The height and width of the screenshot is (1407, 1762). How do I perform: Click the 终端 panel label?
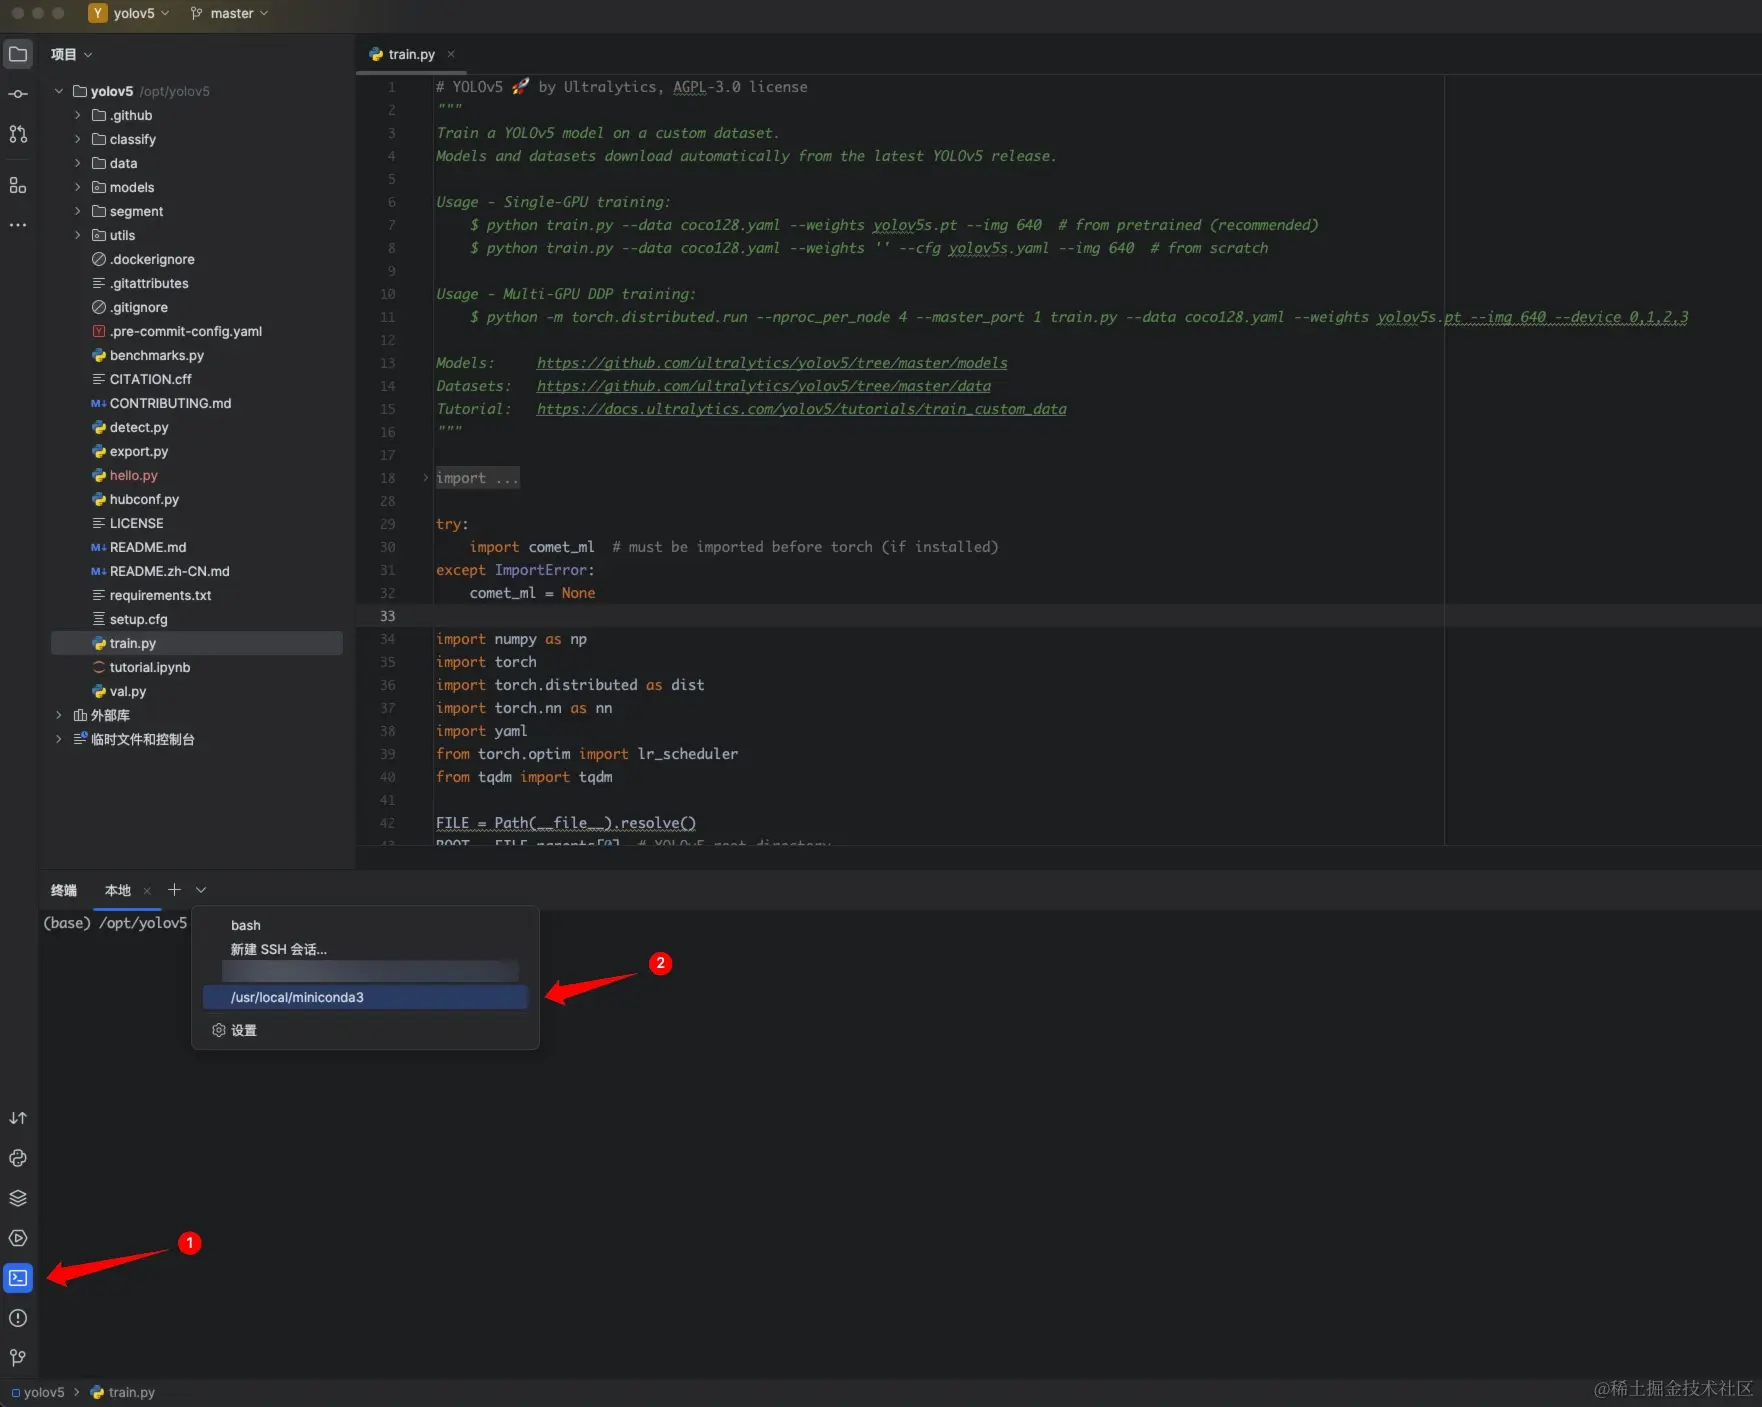coord(64,890)
